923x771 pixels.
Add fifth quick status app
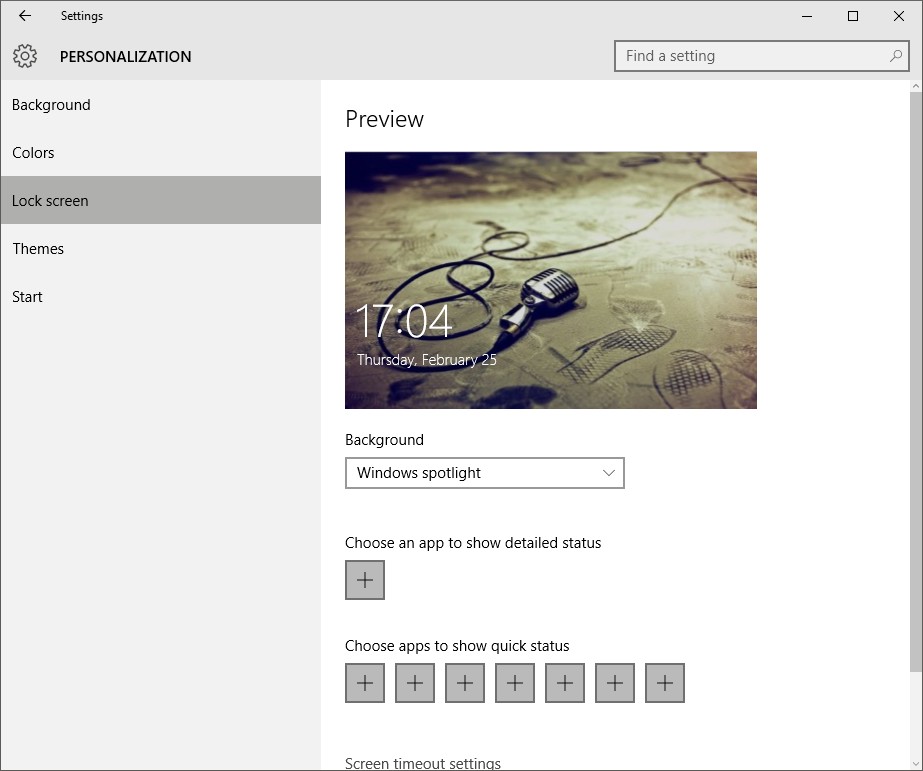pos(565,683)
